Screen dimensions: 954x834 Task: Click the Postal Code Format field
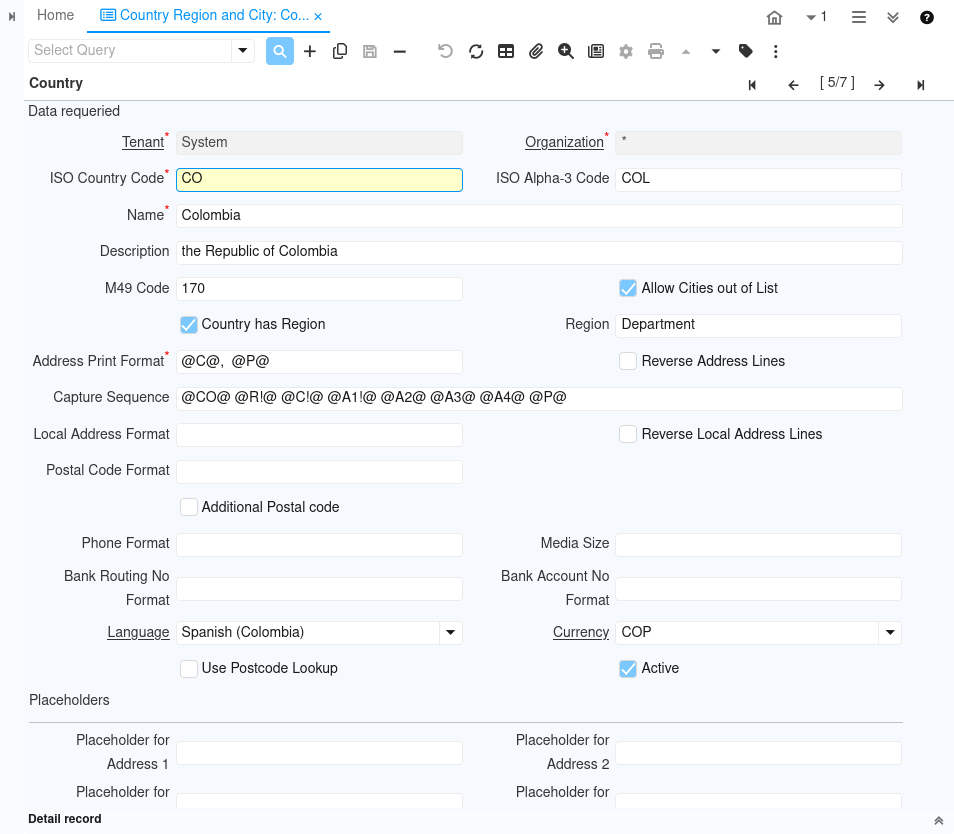(x=319, y=471)
